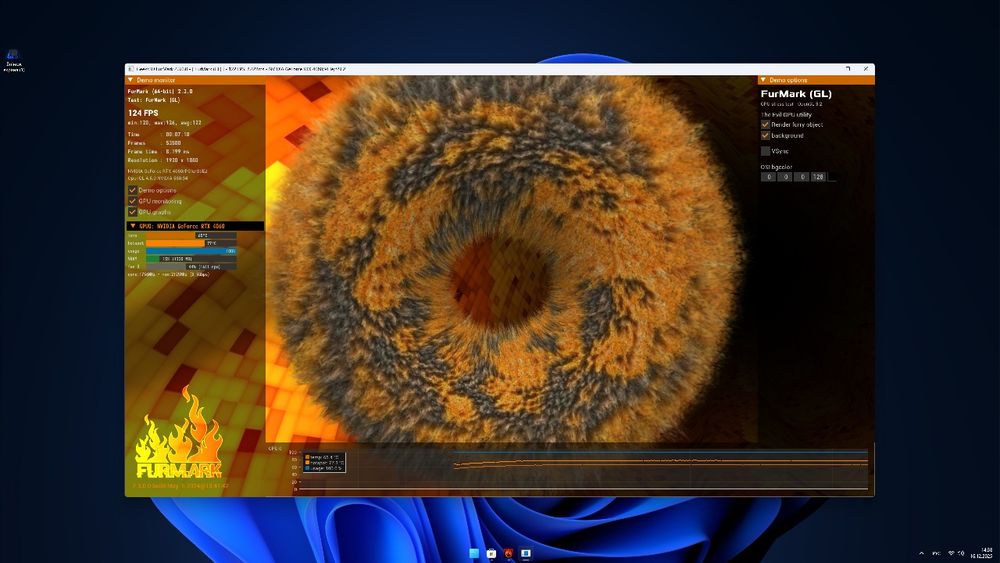1000x563 pixels.
Task: Disable Render furry object checkbox
Action: (x=765, y=124)
